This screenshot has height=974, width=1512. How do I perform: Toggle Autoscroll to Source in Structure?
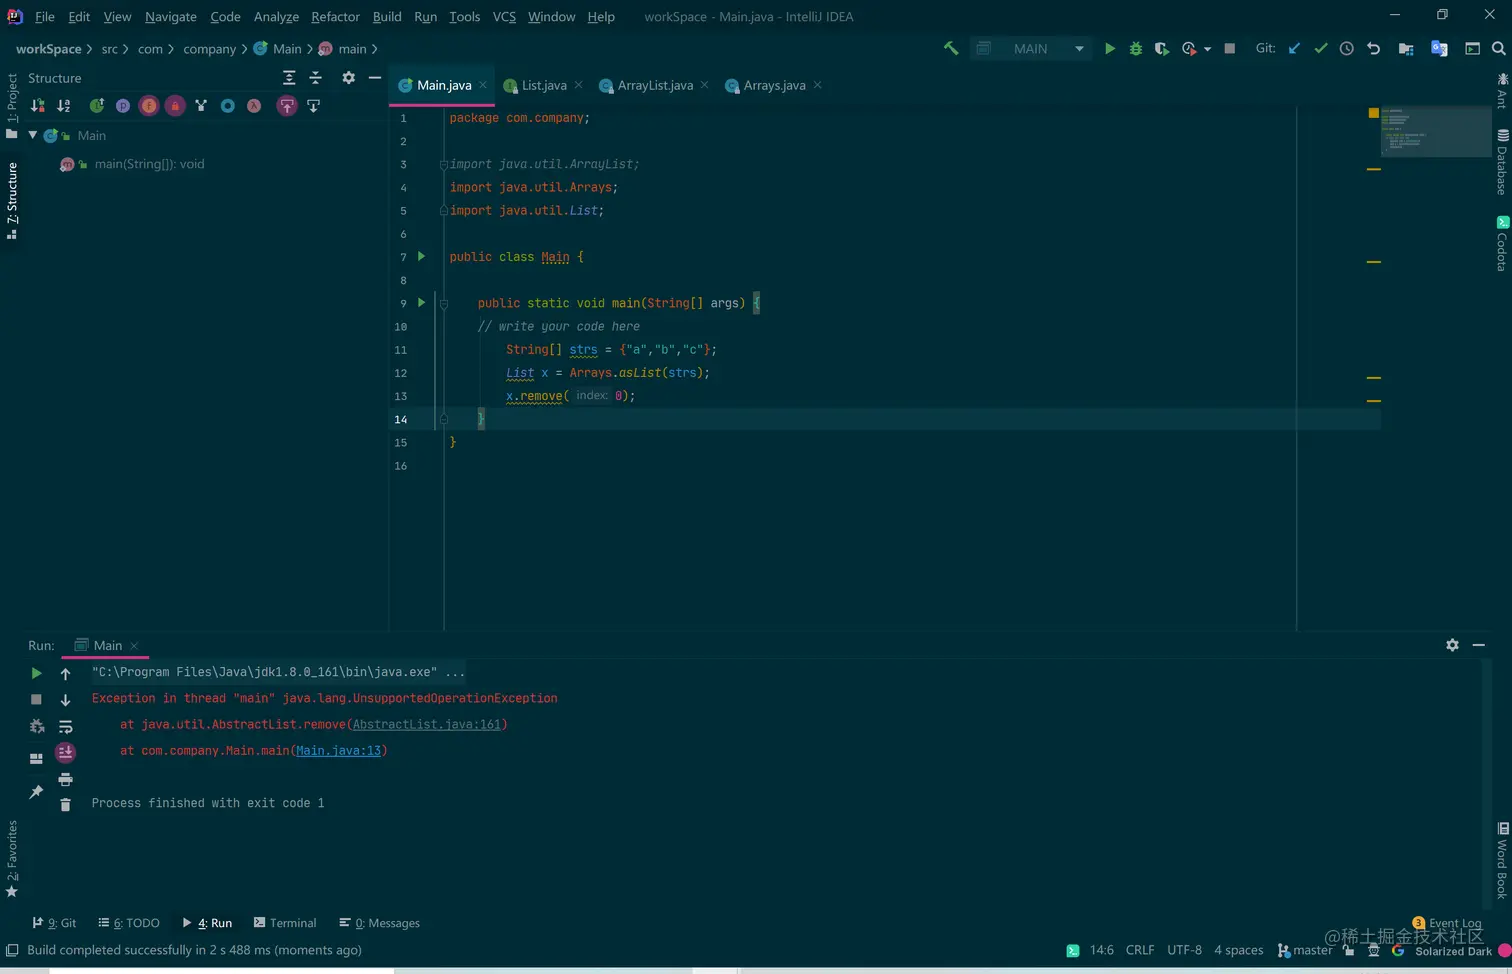coord(287,105)
